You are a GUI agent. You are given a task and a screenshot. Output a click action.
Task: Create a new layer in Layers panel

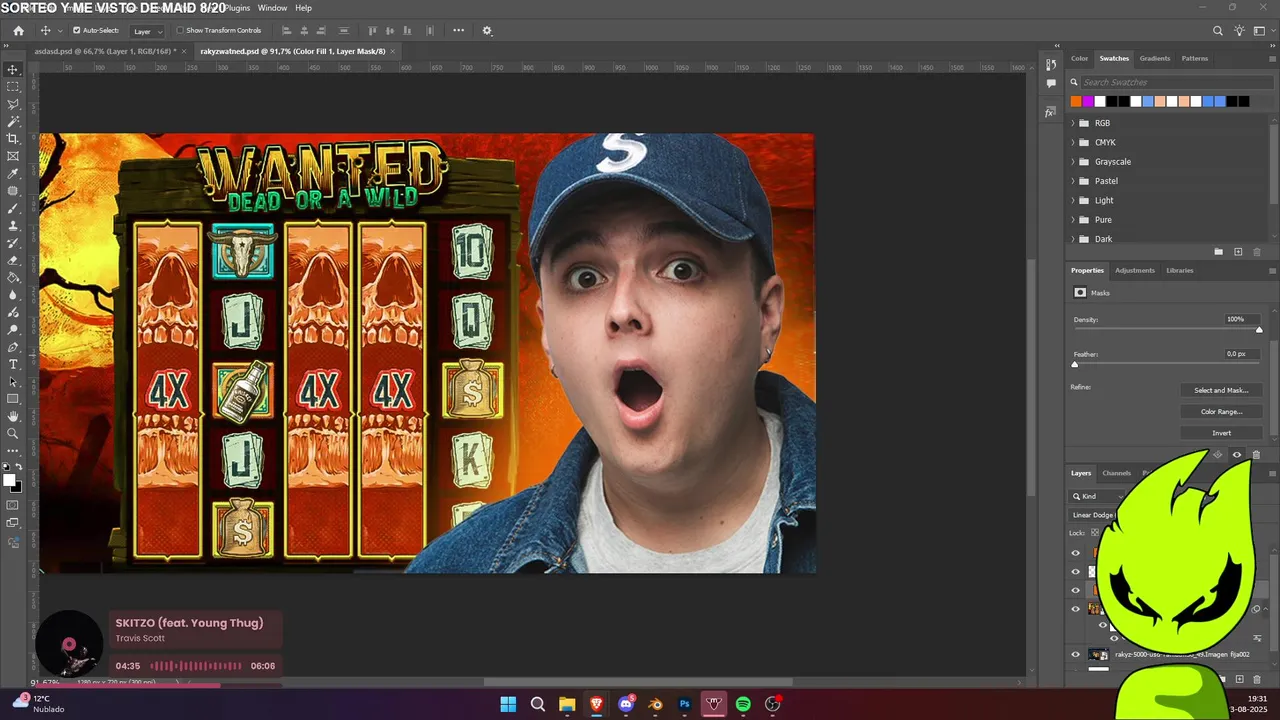click(x=1238, y=679)
